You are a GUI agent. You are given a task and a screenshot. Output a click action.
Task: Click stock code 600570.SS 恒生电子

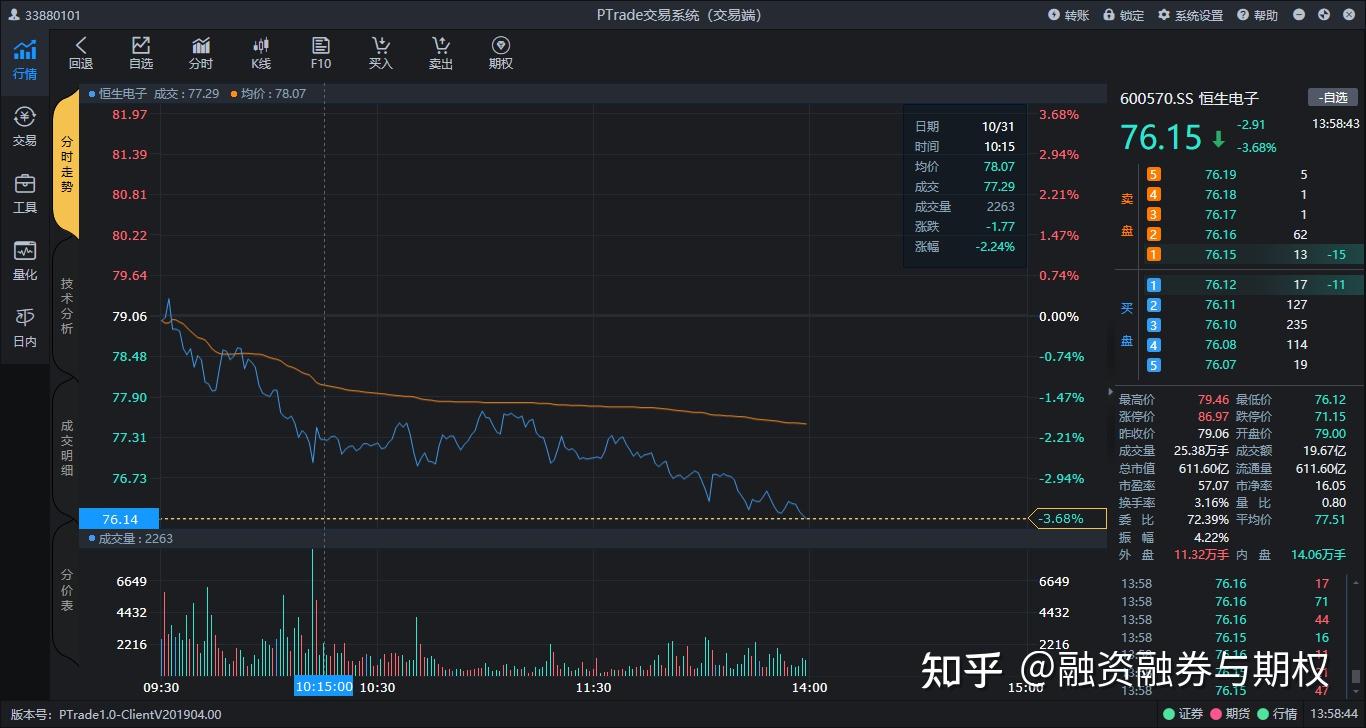(x=1189, y=98)
